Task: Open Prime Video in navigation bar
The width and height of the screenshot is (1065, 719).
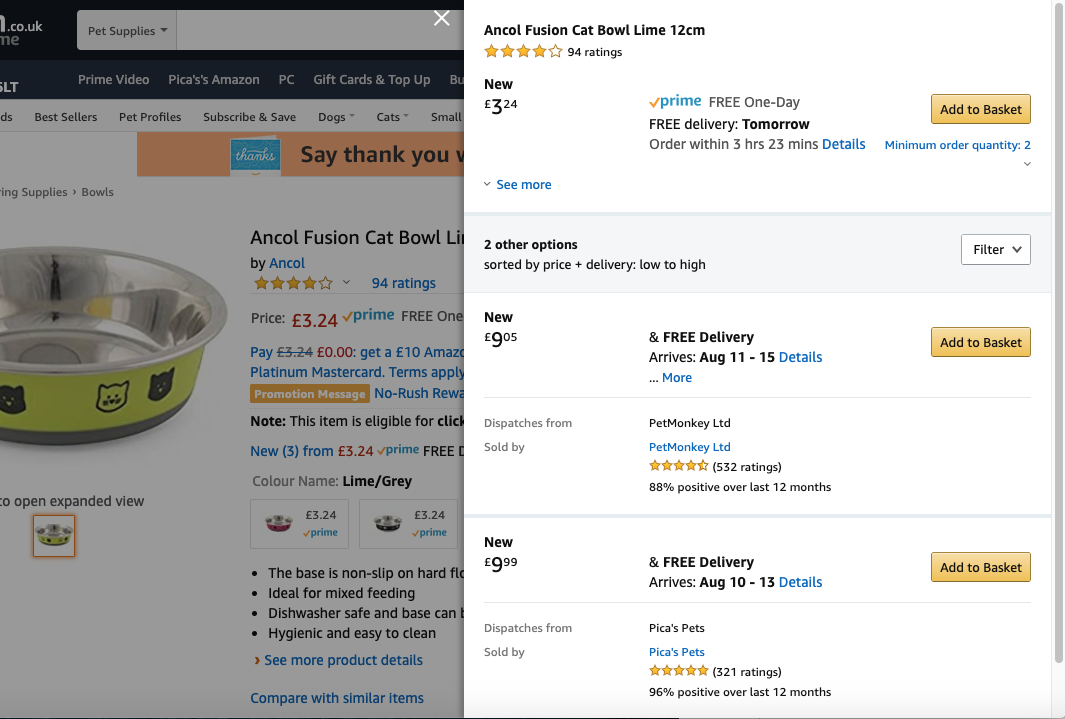Action: point(114,80)
